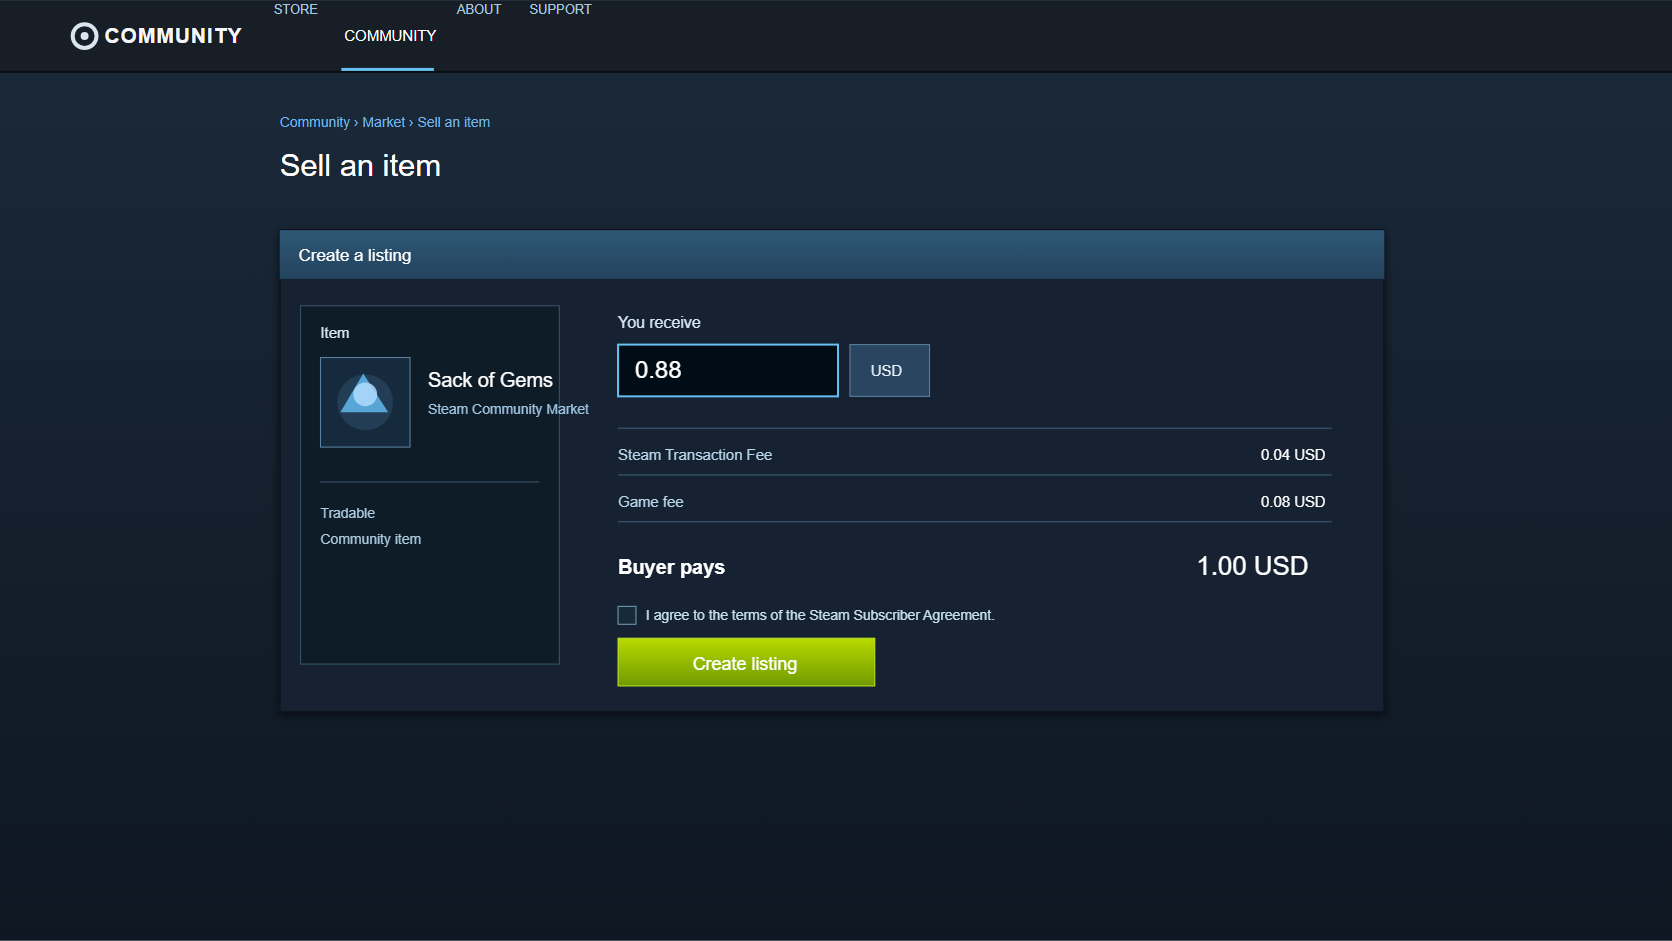1672x941 pixels.
Task: Select the COMMUNITY navigation tab
Action: (390, 36)
